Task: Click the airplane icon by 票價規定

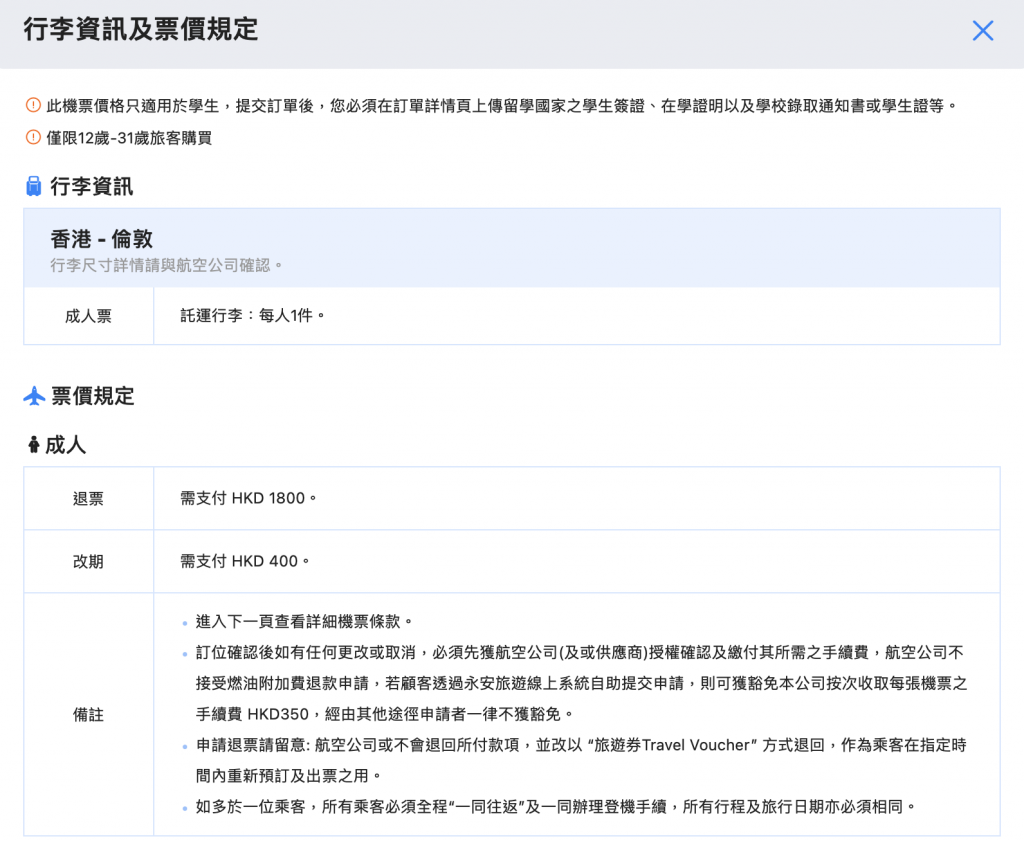Action: point(34,396)
